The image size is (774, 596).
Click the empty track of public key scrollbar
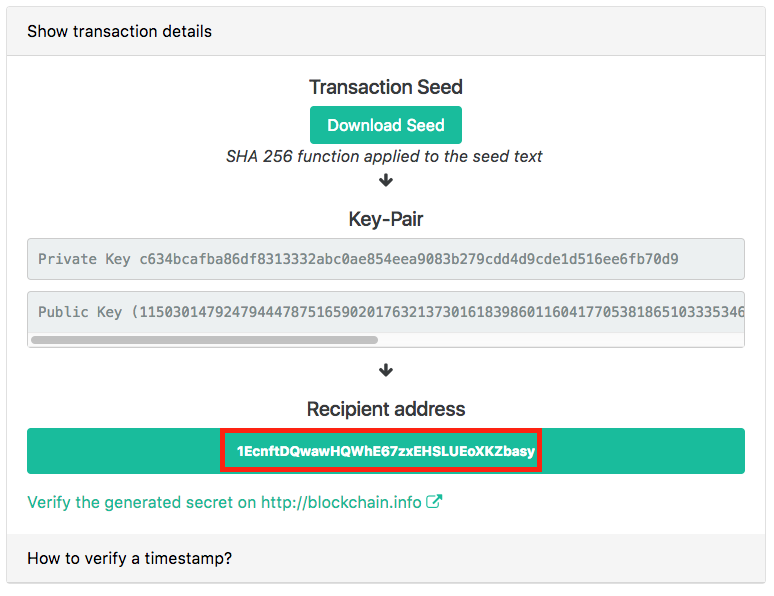[x=561, y=340]
